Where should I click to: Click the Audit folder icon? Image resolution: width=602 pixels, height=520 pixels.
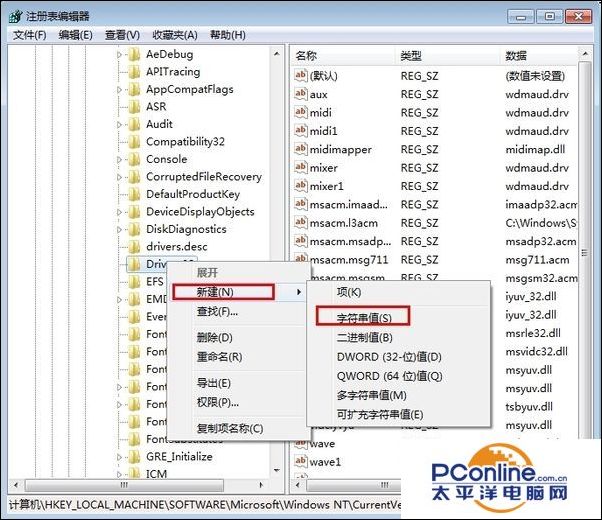tap(134, 124)
